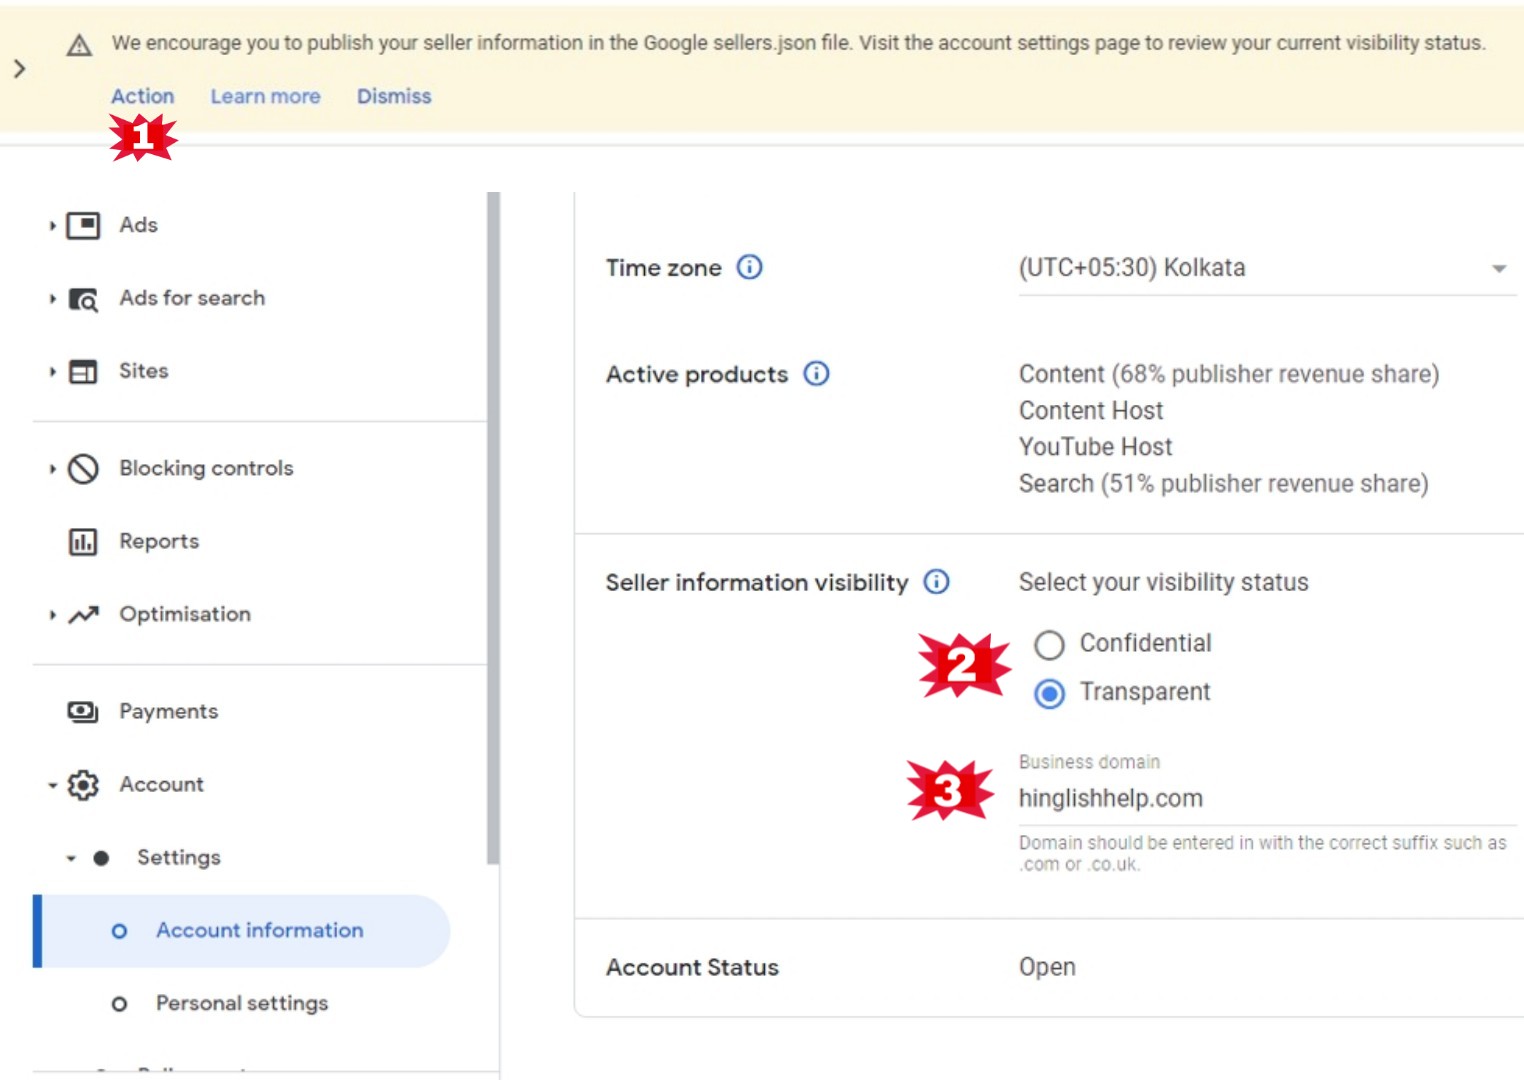Expand the notification banner chevron
This screenshot has width=1524, height=1080.
19,69
